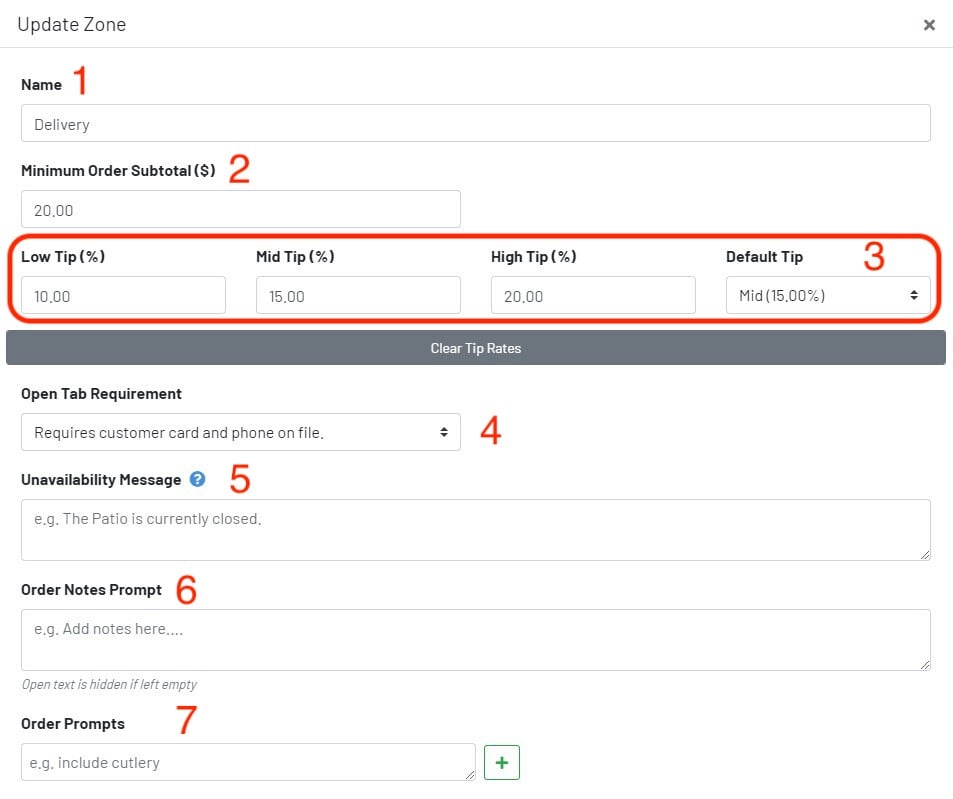Click the Order Notes Prompt resize handle
Viewport: 953px width, 799px height.
(x=925, y=665)
